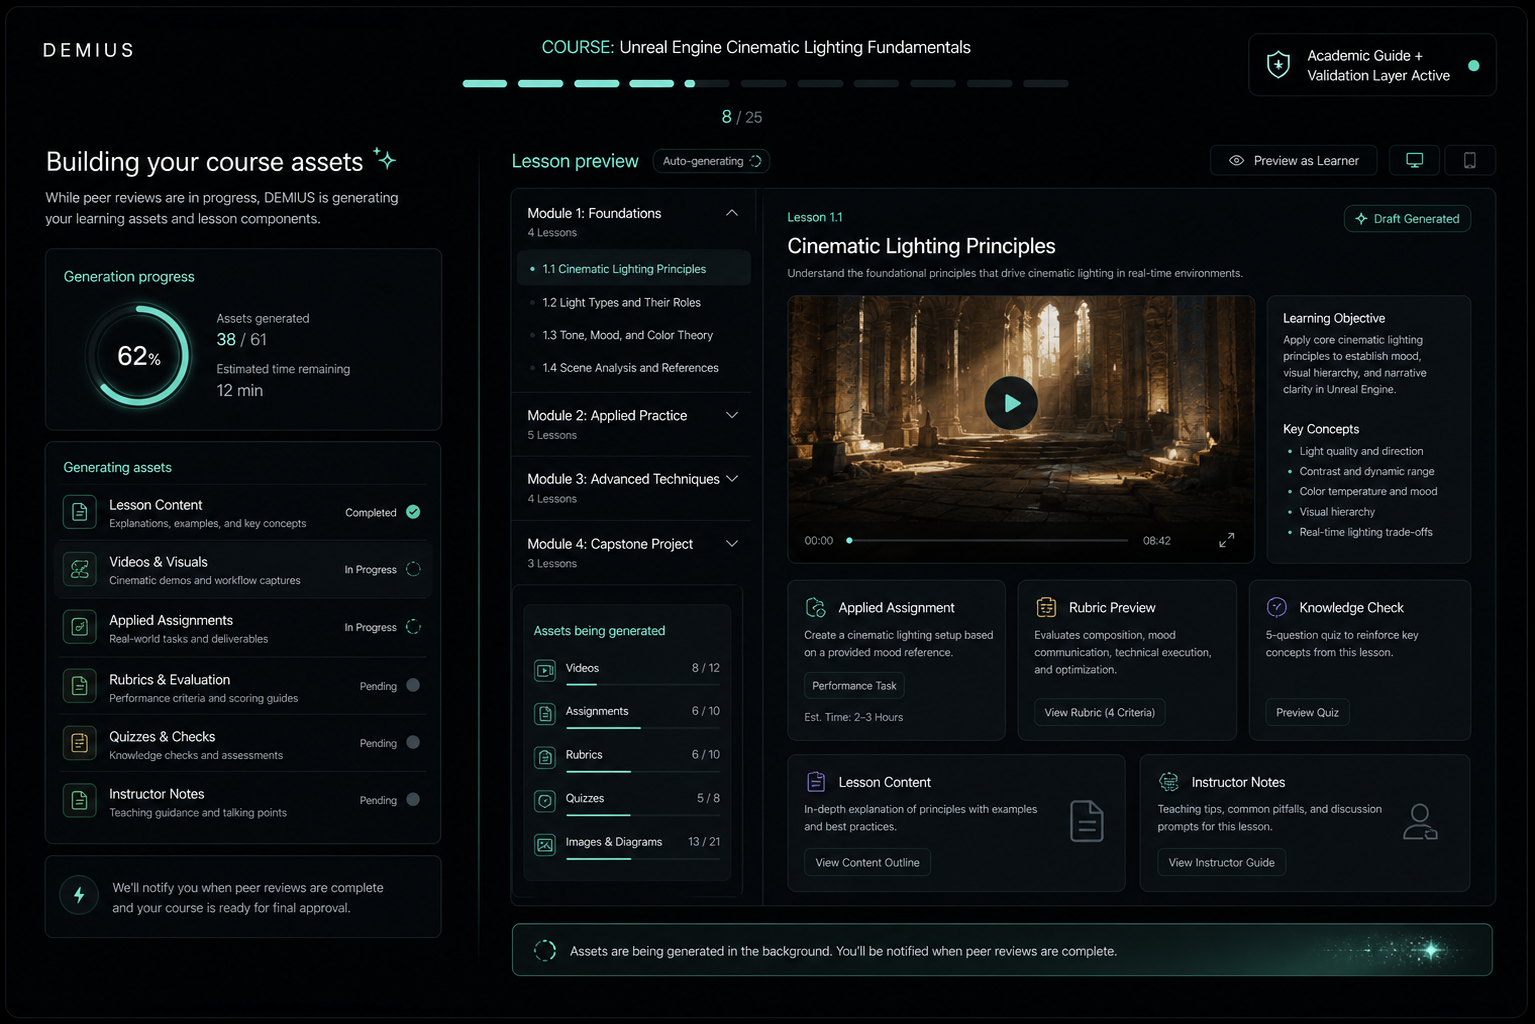Click the lightning bolt notification icon
The width and height of the screenshot is (1535, 1024).
79,895
